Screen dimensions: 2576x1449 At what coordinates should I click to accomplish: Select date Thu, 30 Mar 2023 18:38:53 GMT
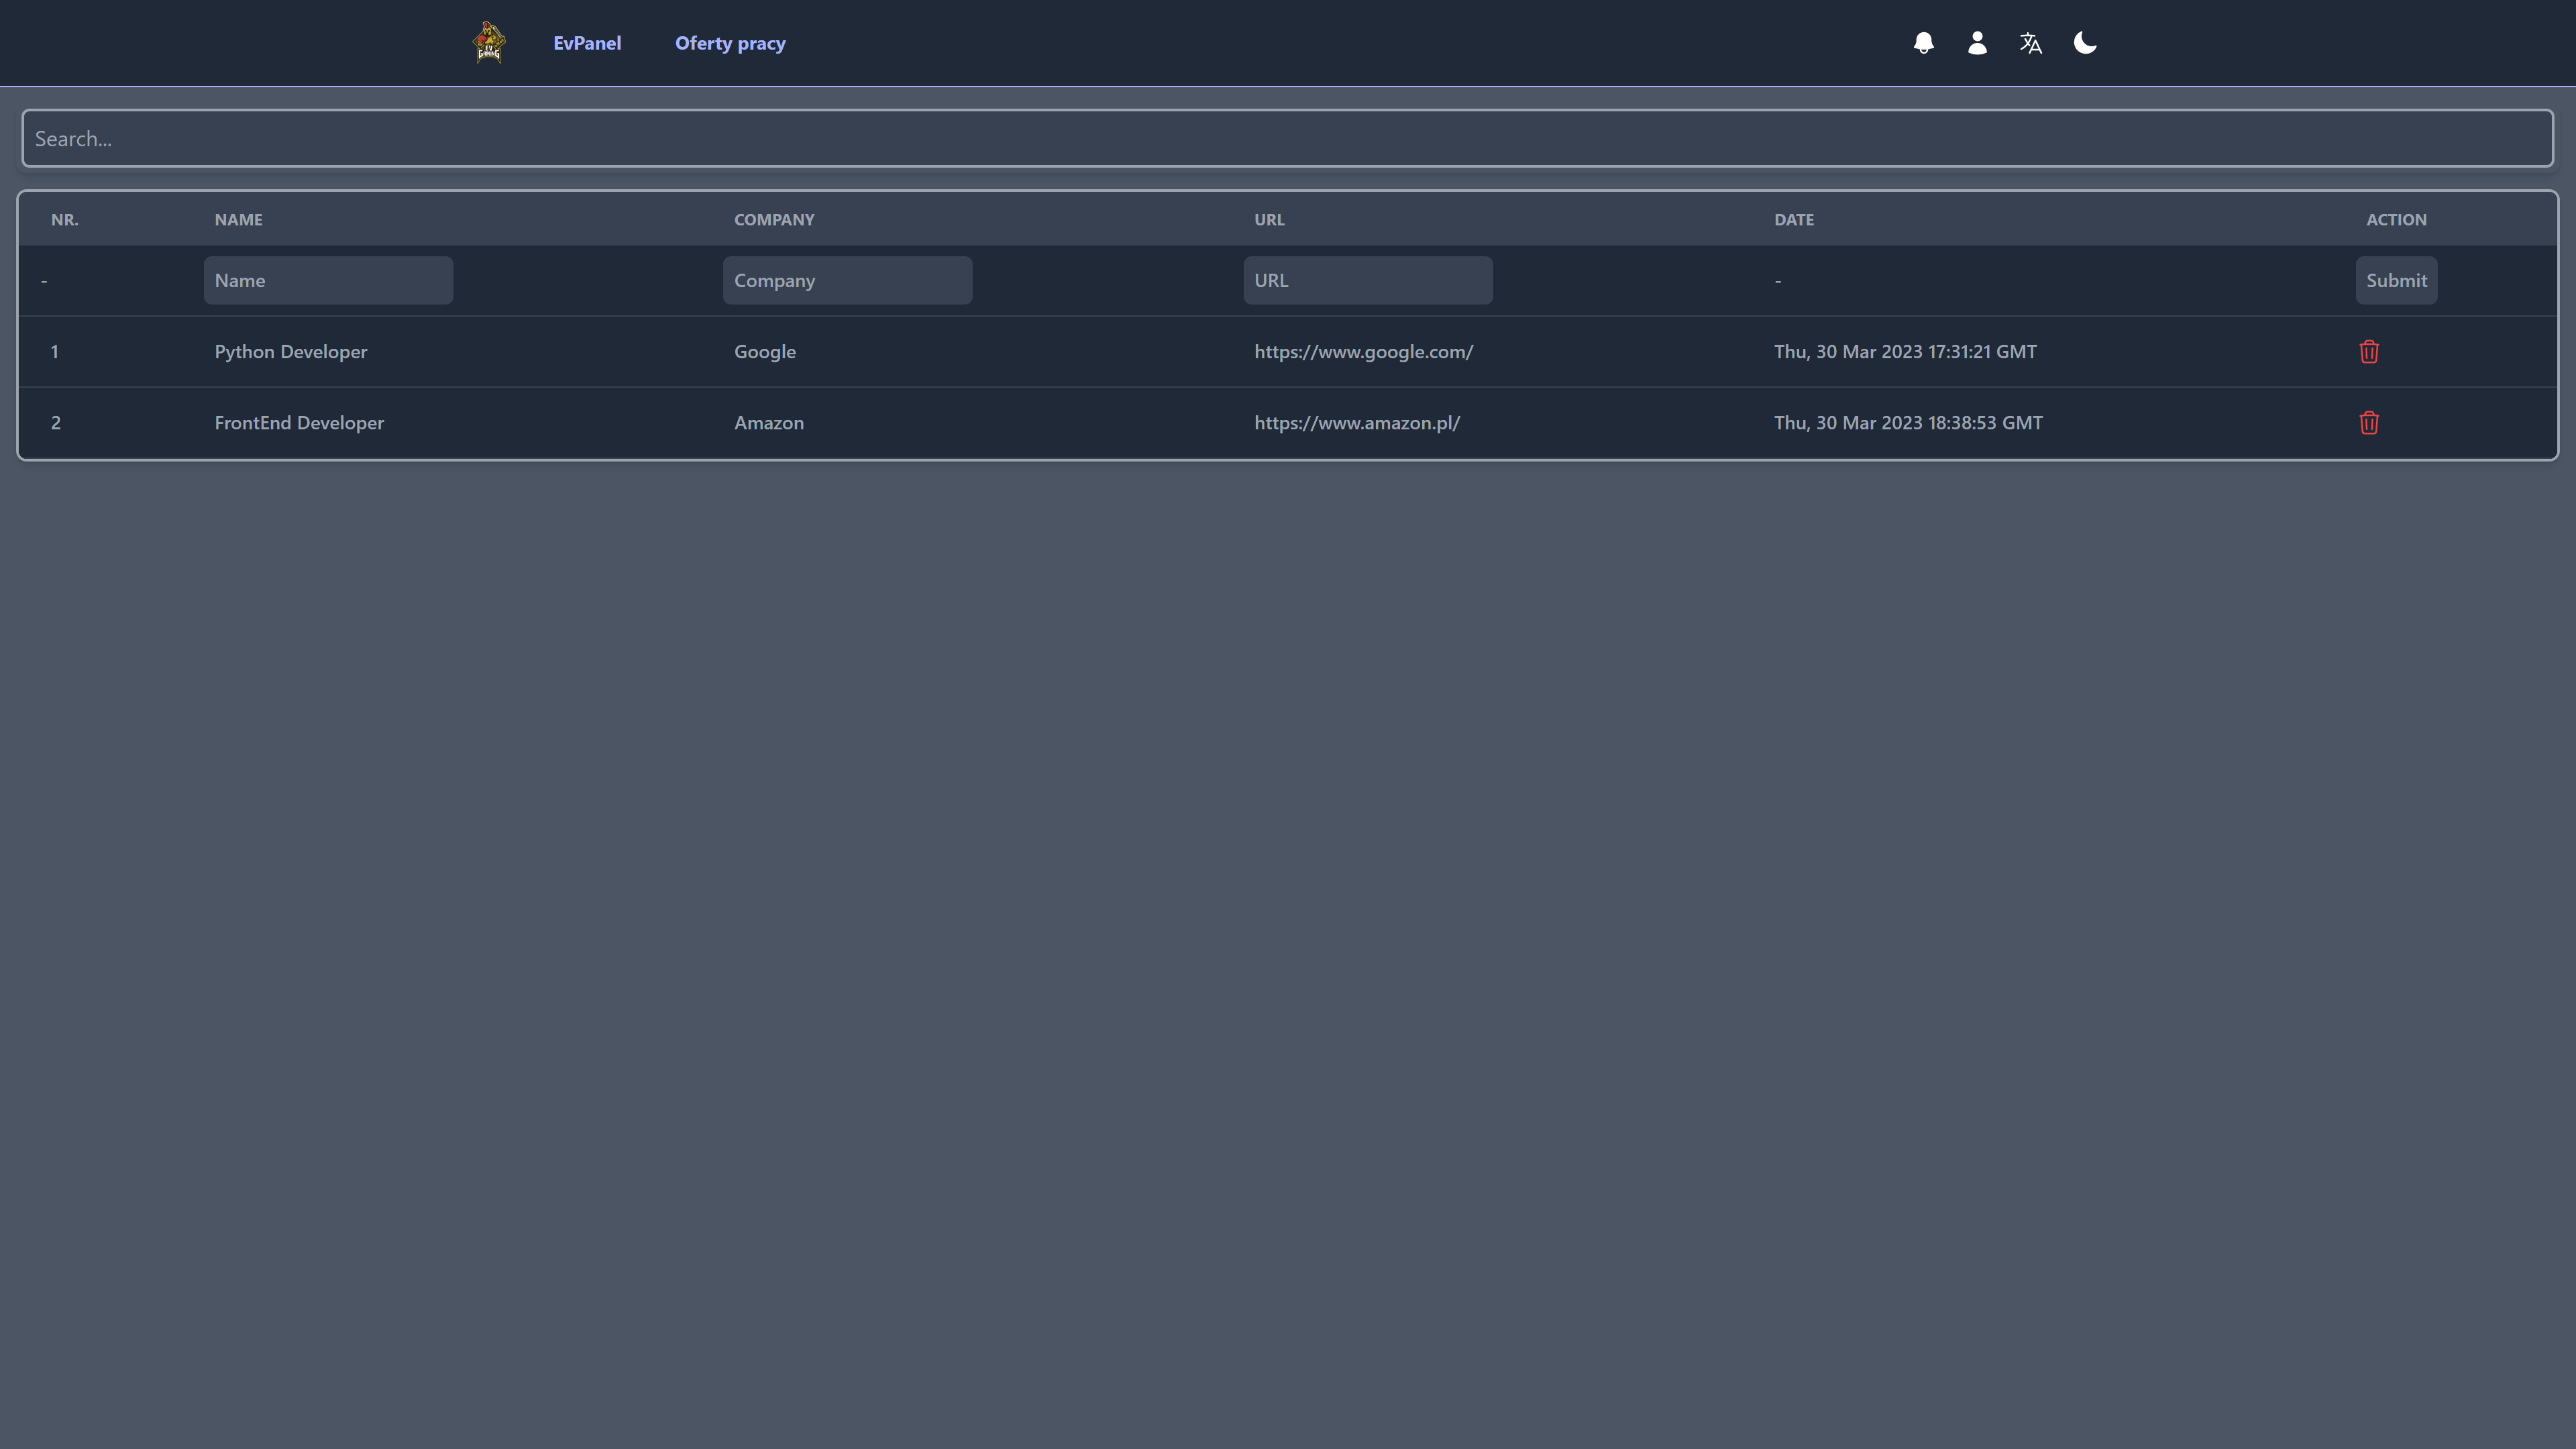tap(1908, 423)
